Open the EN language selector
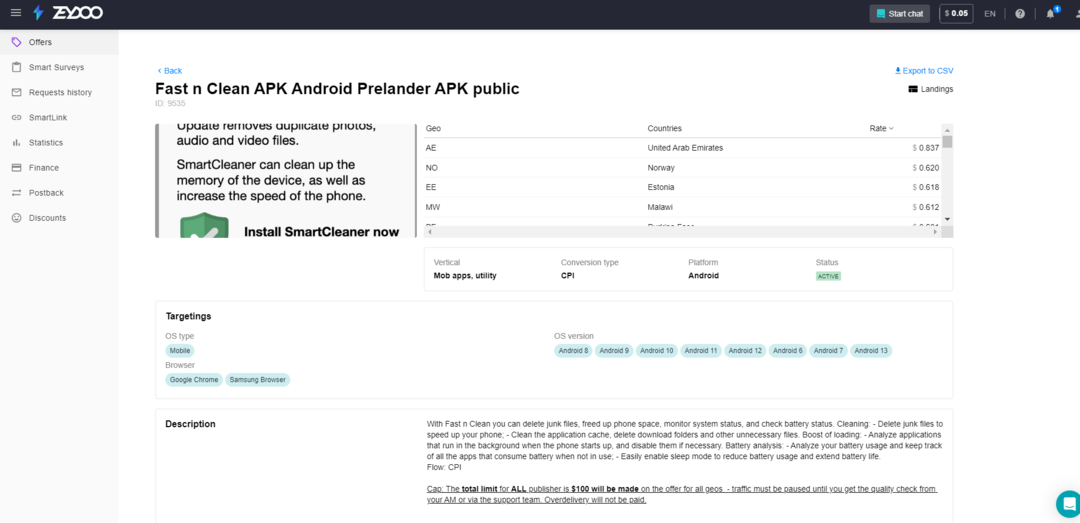The width and height of the screenshot is (1080, 523). pyautogui.click(x=989, y=14)
